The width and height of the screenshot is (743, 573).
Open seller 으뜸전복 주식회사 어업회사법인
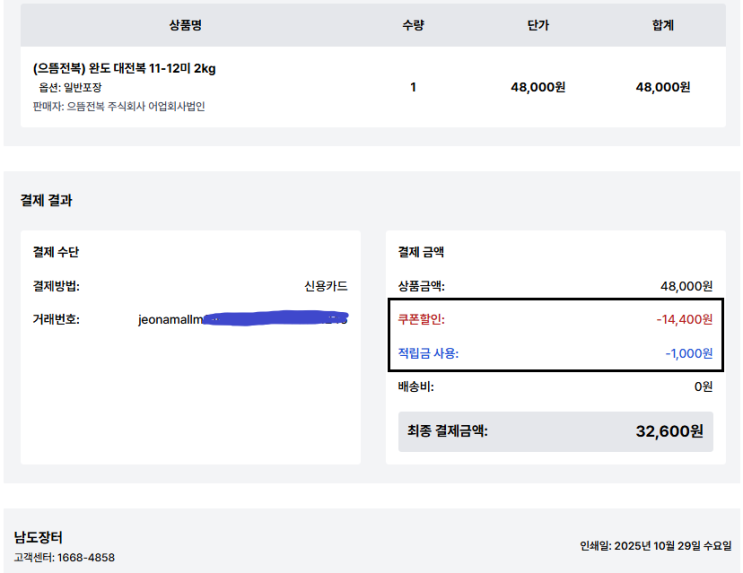118,106
